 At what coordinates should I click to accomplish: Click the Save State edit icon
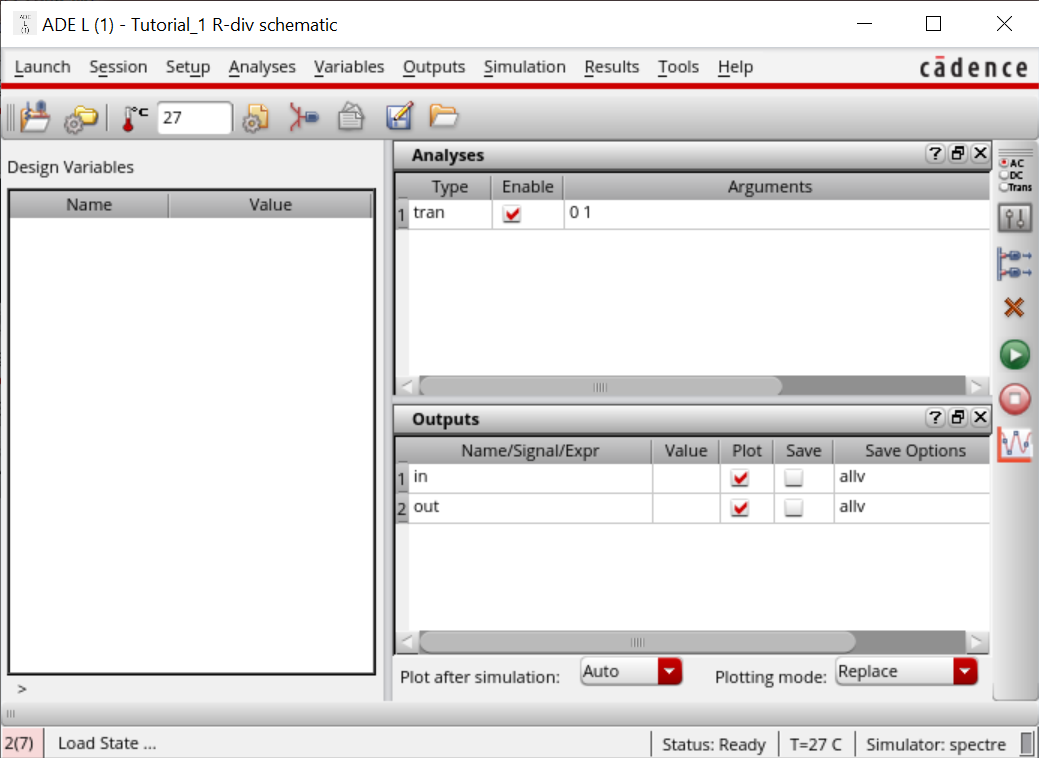pyautogui.click(x=400, y=117)
